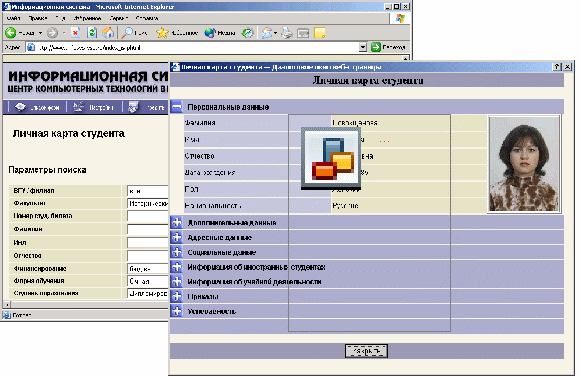
Task: Click the Личная карта студента page heading in the browser
Action: (x=69, y=133)
